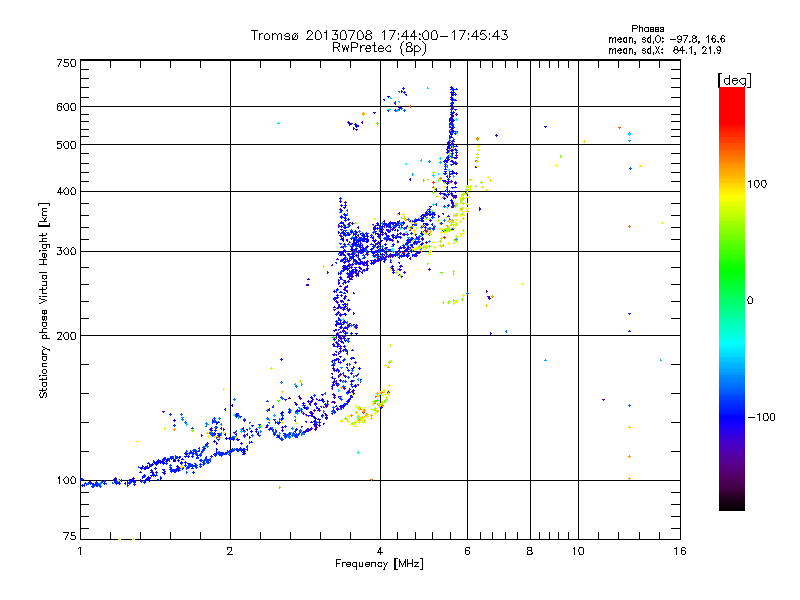The width and height of the screenshot is (800, 600).
Task: Click the black bottom of the phase colorbar
Action: pos(732,504)
